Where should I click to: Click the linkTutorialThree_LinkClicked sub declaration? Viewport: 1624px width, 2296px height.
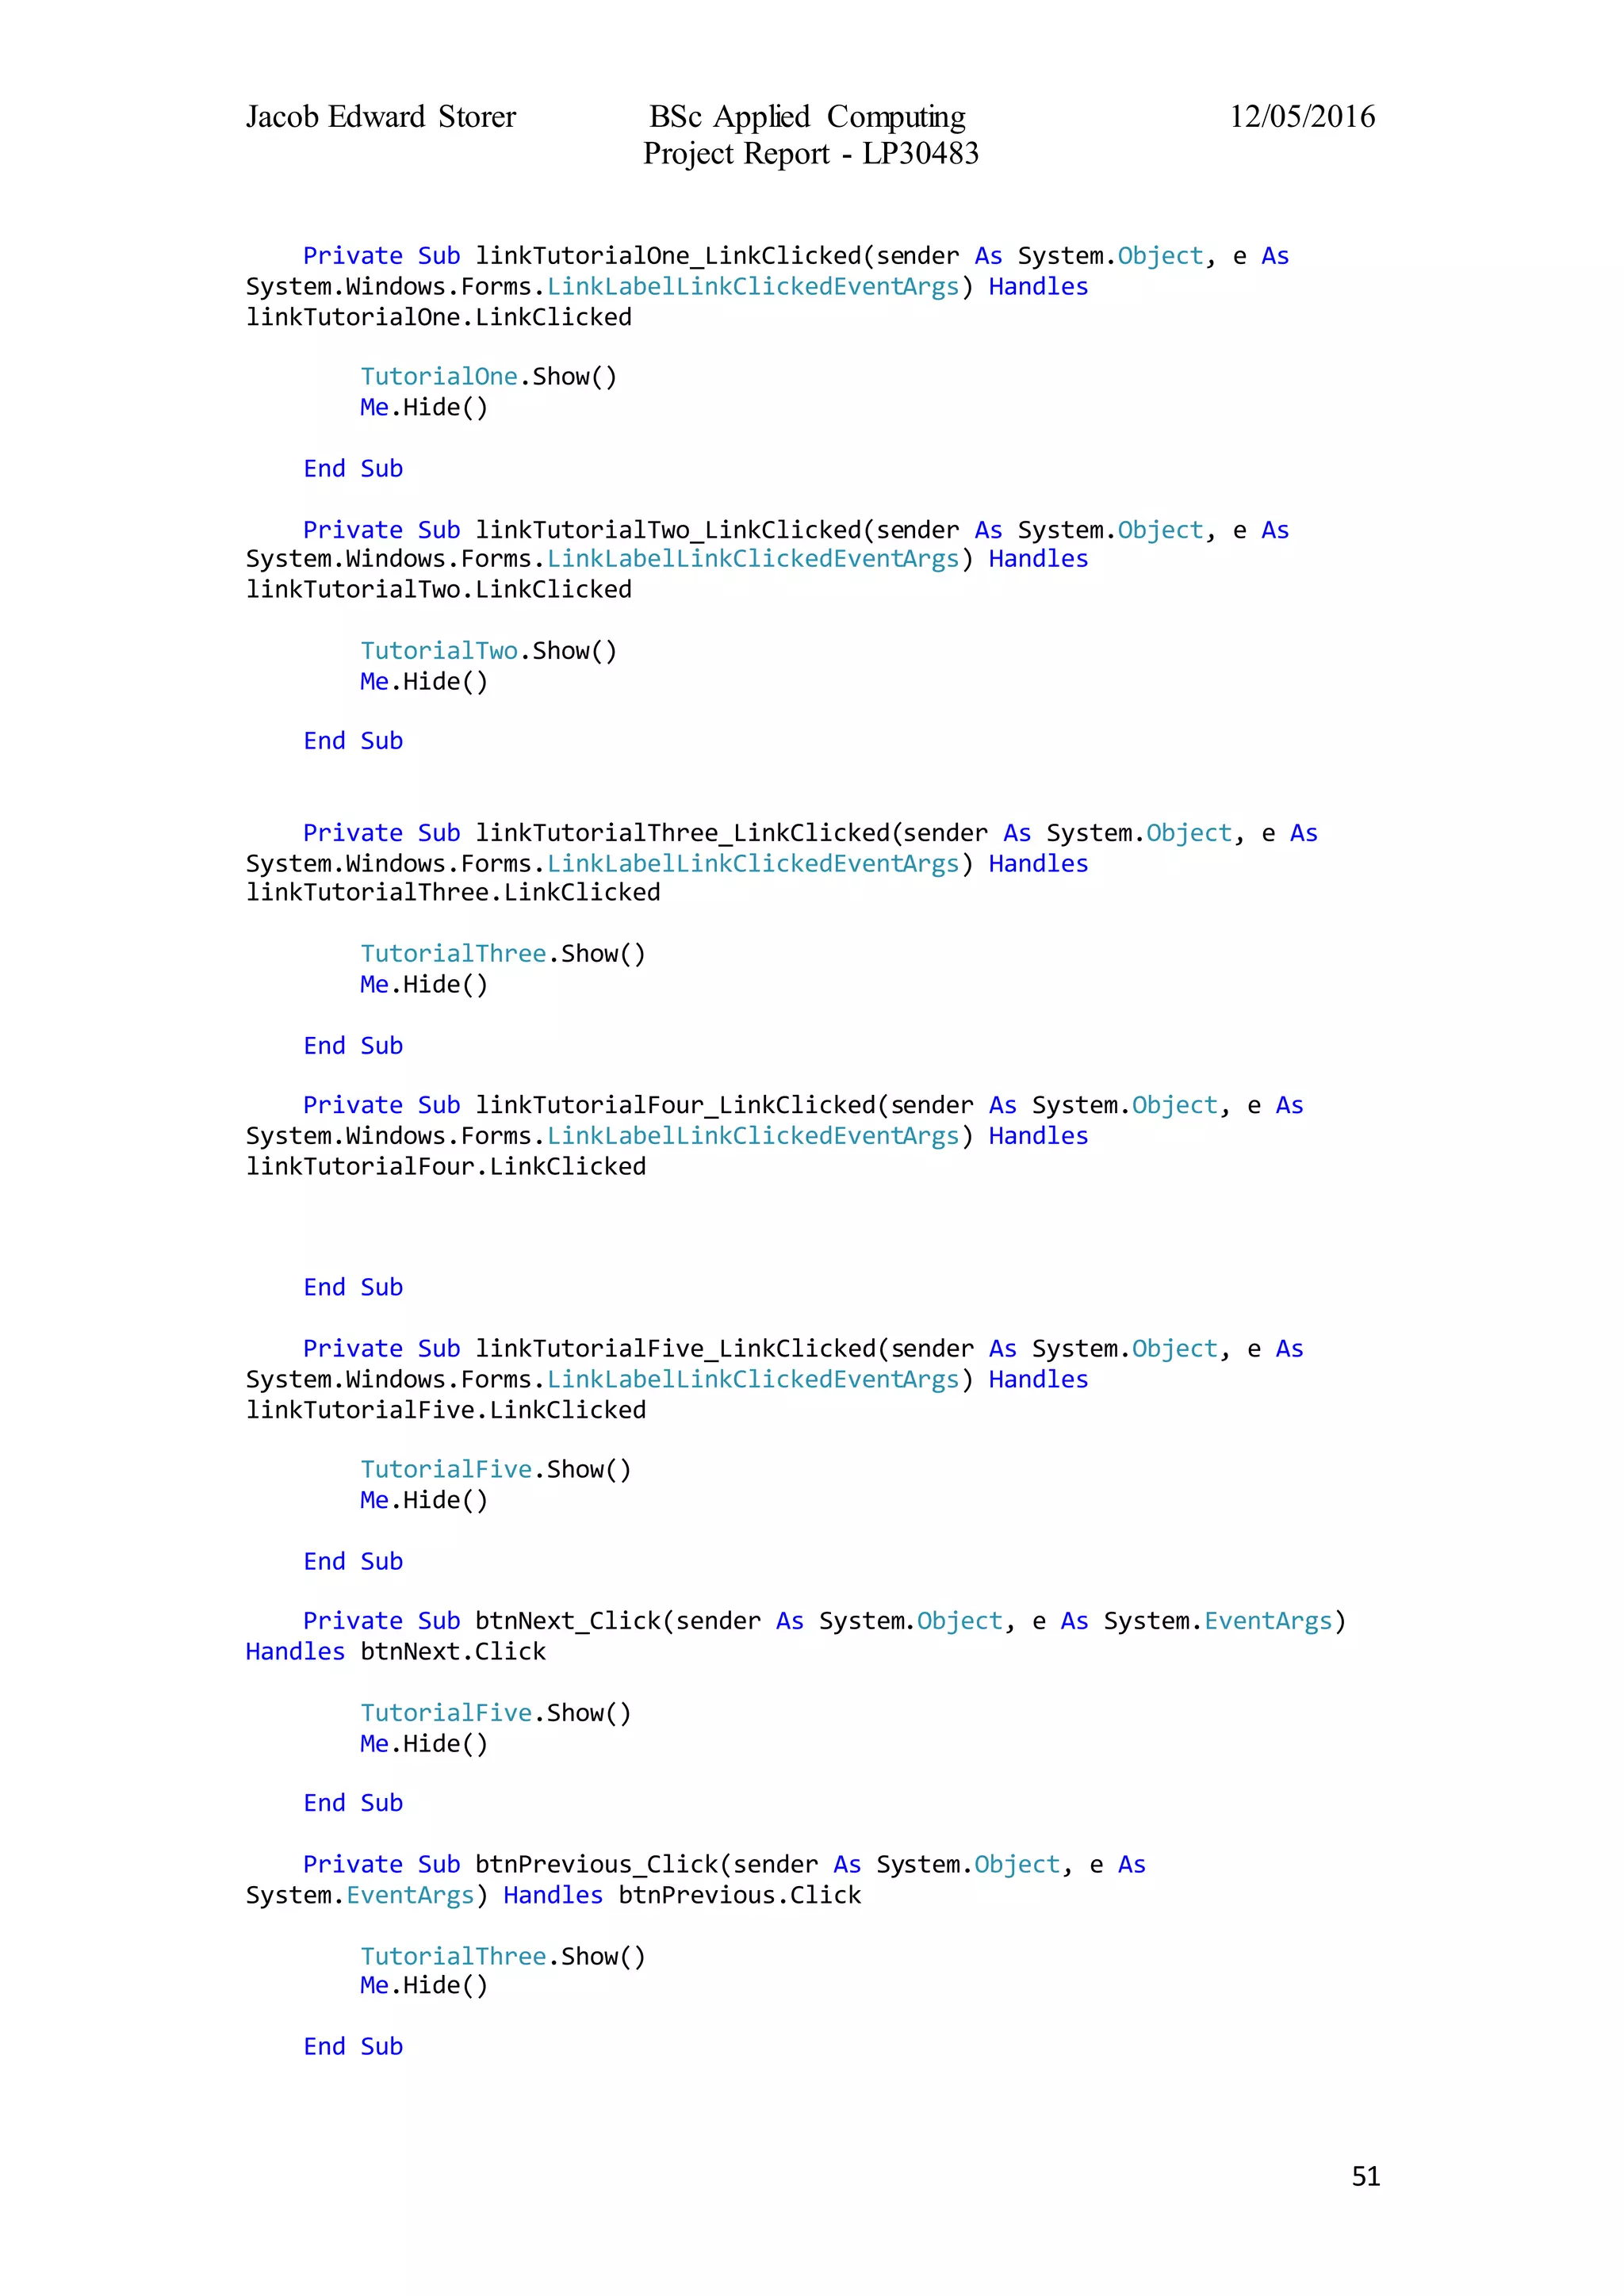click(810, 834)
